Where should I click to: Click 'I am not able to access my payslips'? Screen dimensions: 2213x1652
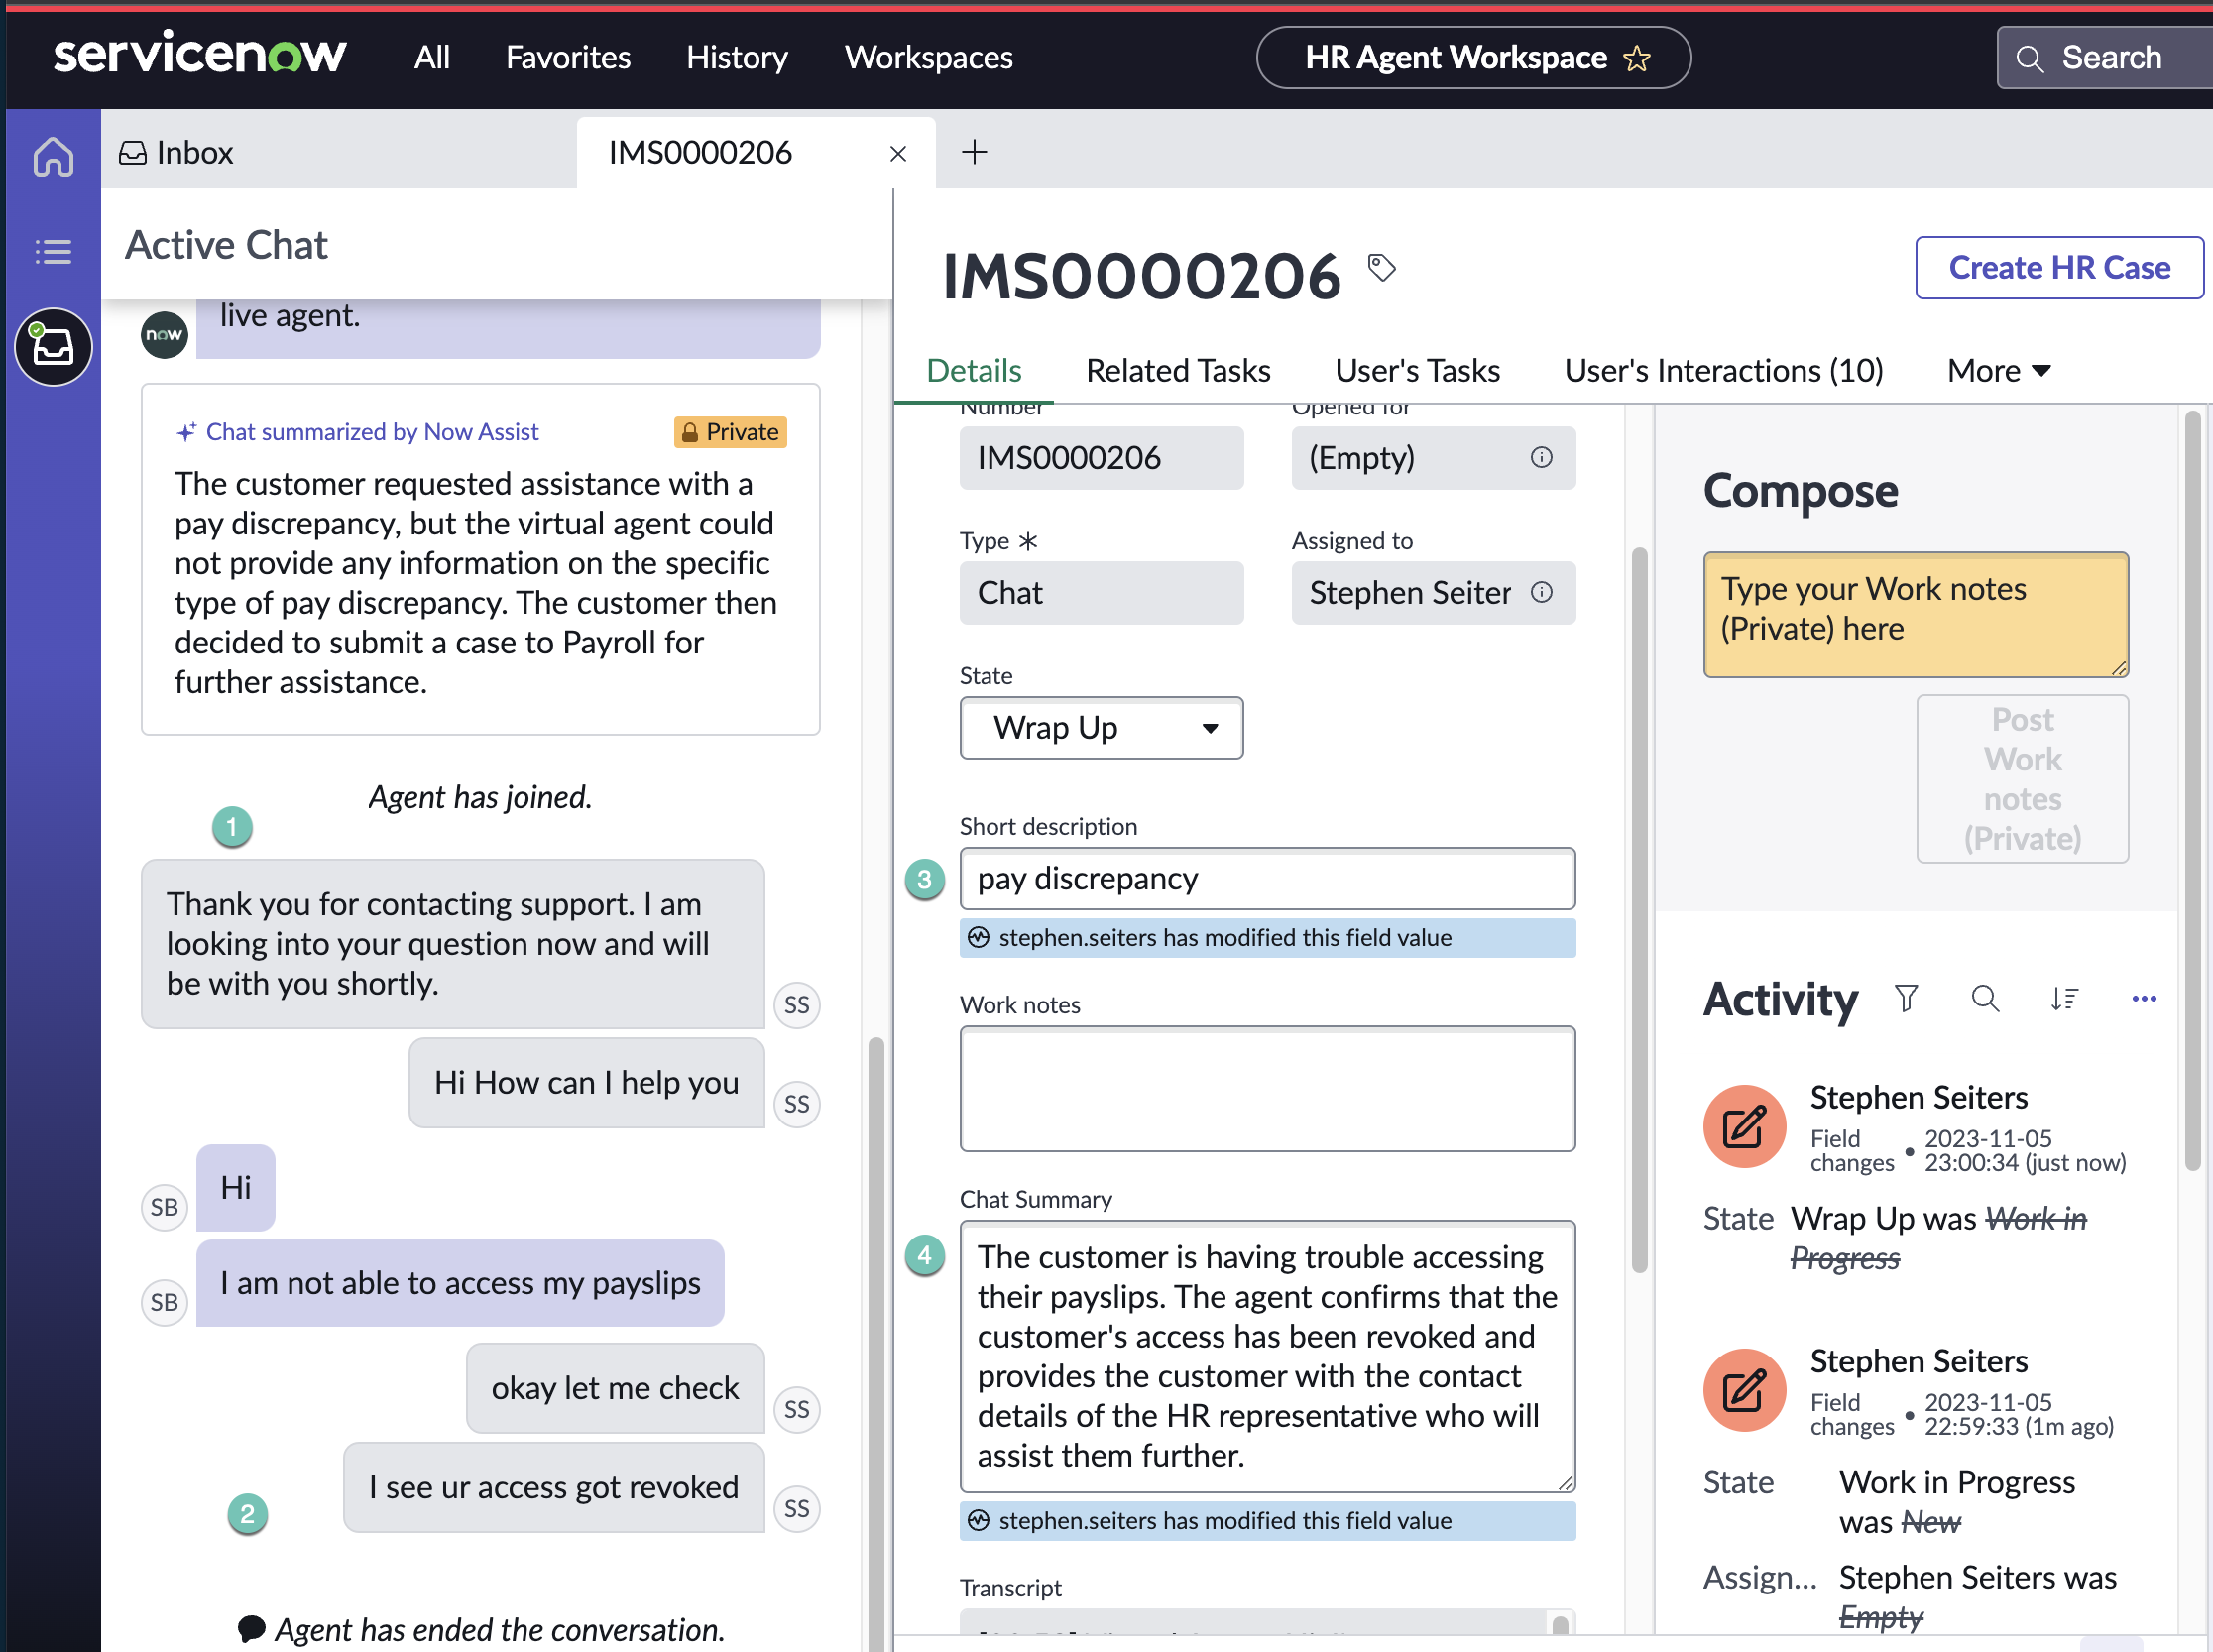[460, 1283]
